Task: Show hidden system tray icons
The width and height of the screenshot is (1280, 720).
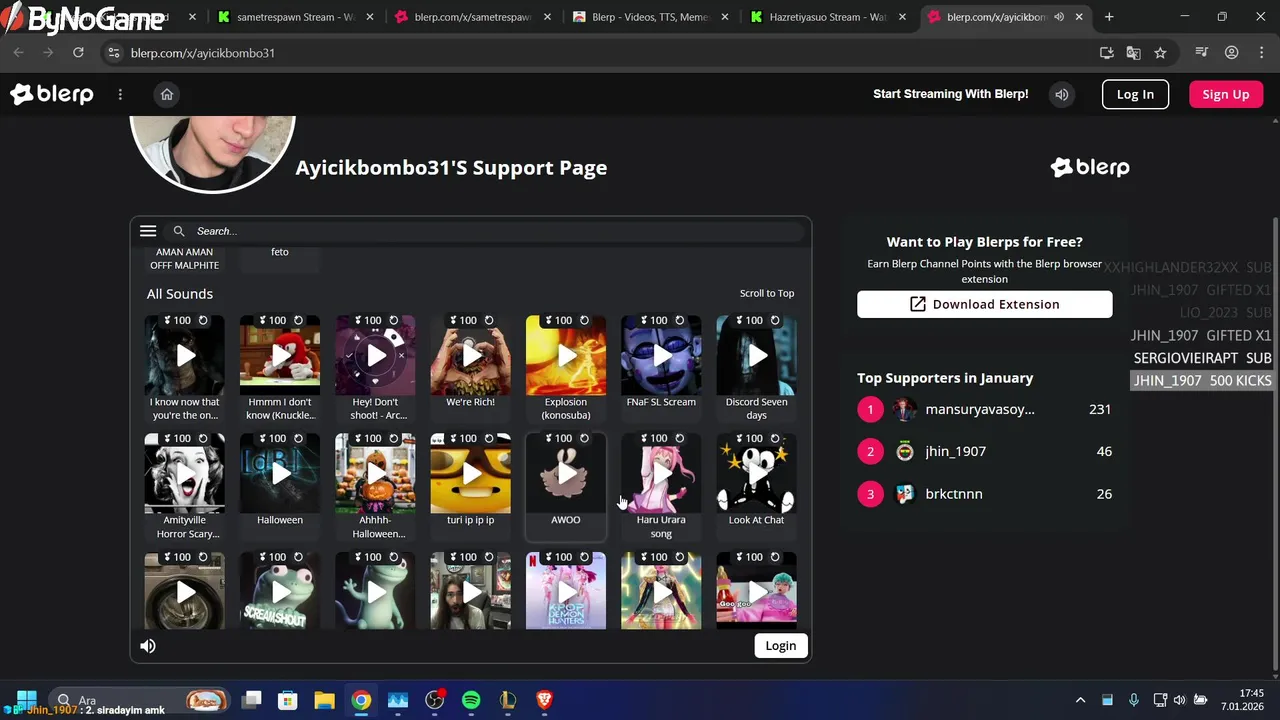Action: coord(1080,700)
